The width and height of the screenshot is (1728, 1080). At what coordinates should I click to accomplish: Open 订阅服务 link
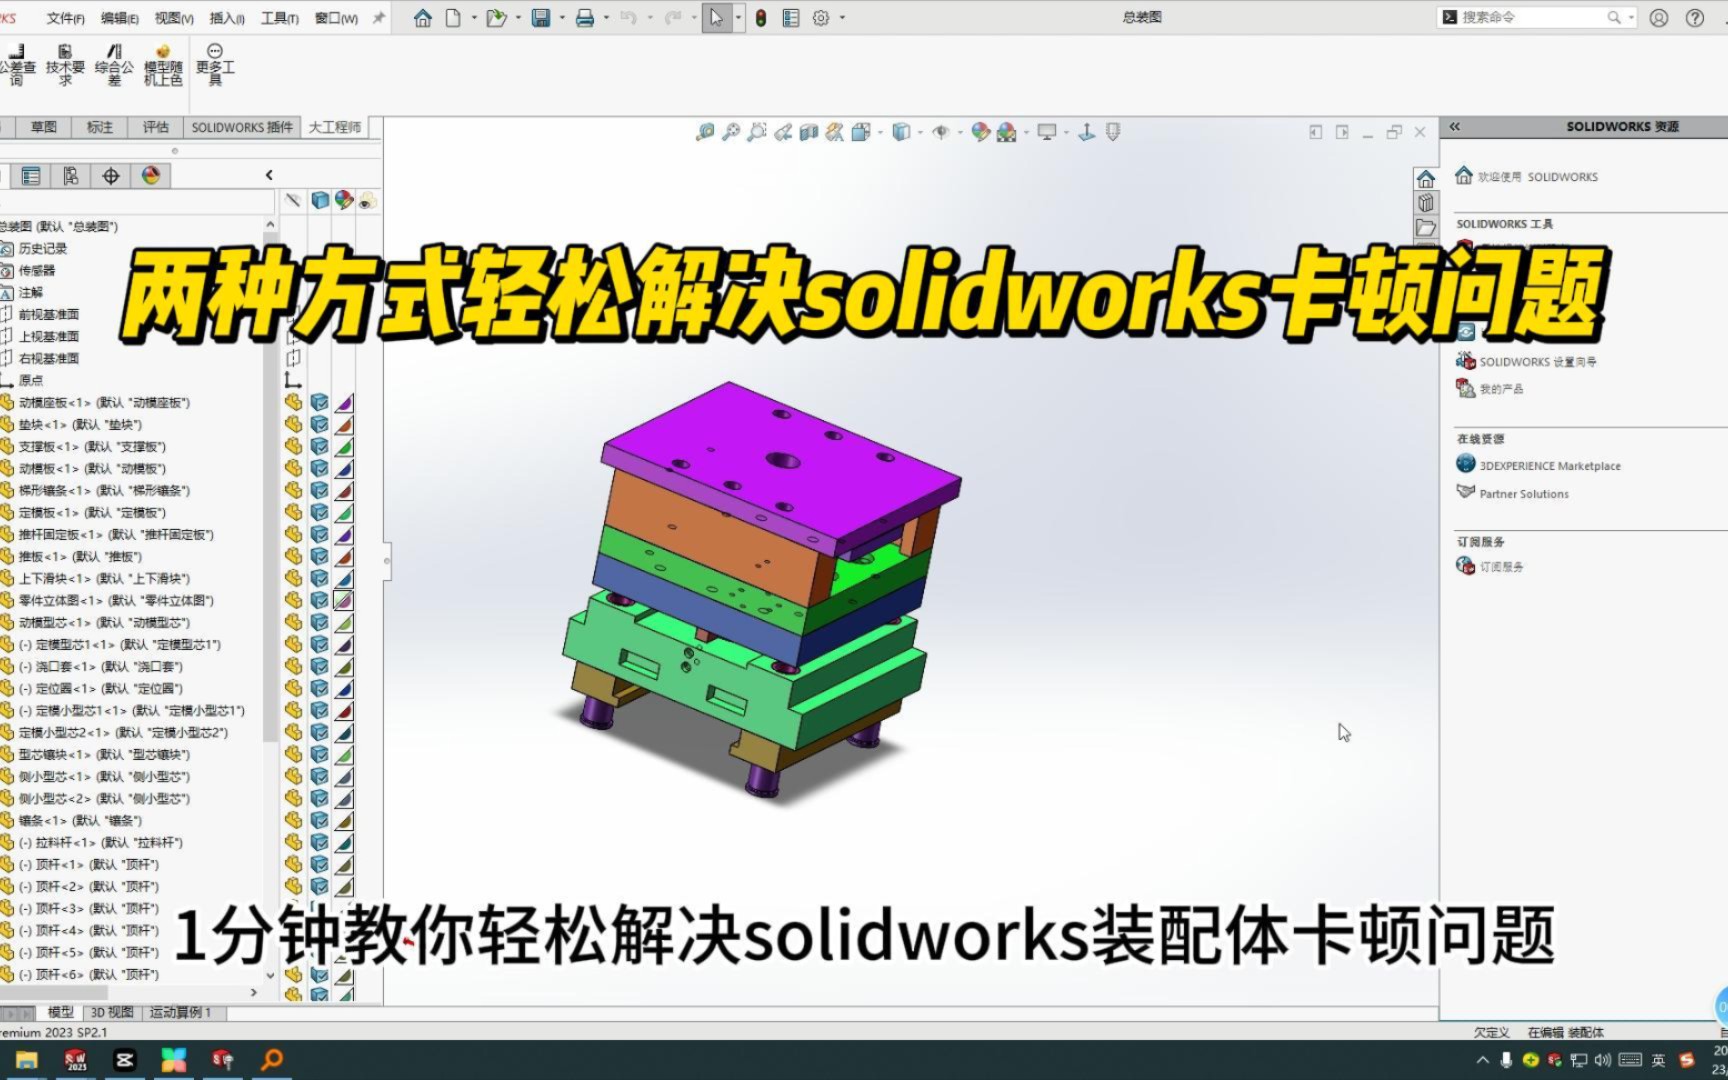pos(1501,567)
